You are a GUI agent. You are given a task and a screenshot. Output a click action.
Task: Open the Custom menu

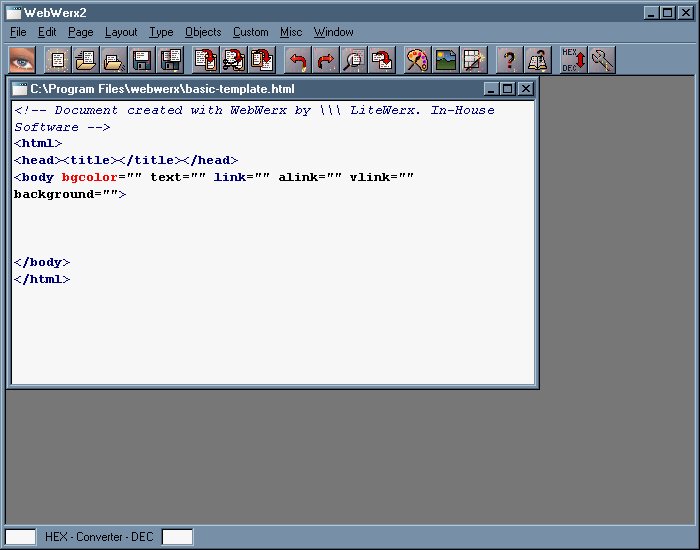point(250,32)
